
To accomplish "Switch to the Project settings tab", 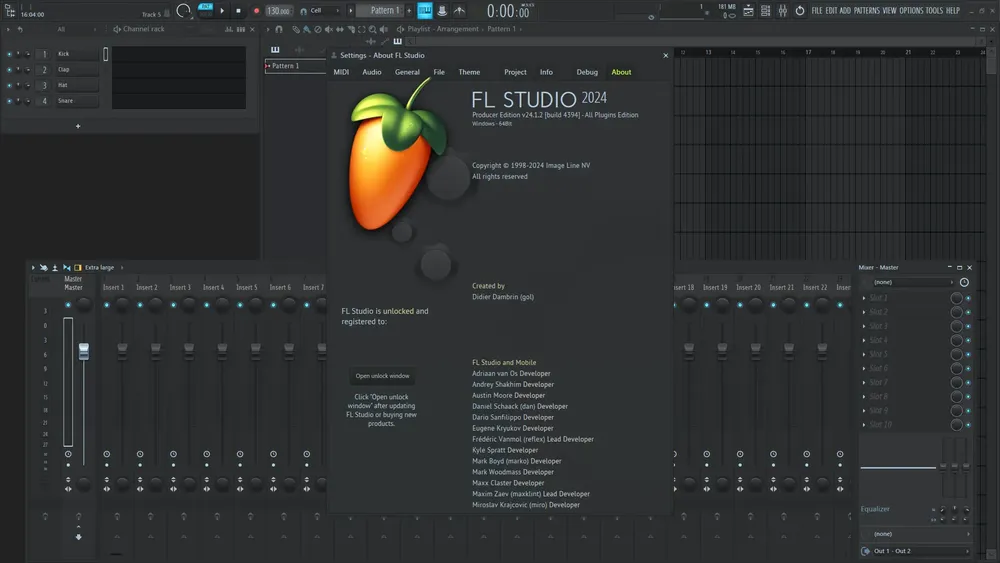I will pyautogui.click(x=515, y=72).
